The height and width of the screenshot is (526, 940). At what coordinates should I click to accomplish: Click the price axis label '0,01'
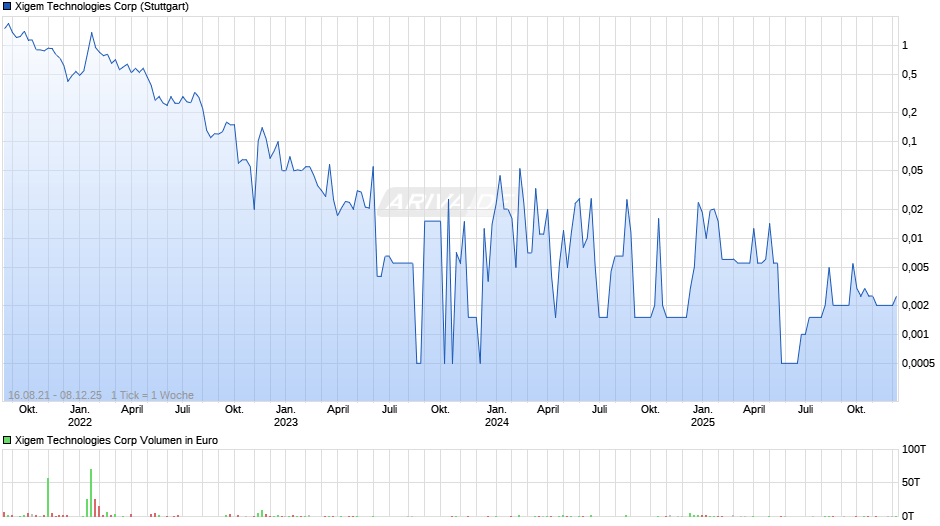tap(912, 238)
